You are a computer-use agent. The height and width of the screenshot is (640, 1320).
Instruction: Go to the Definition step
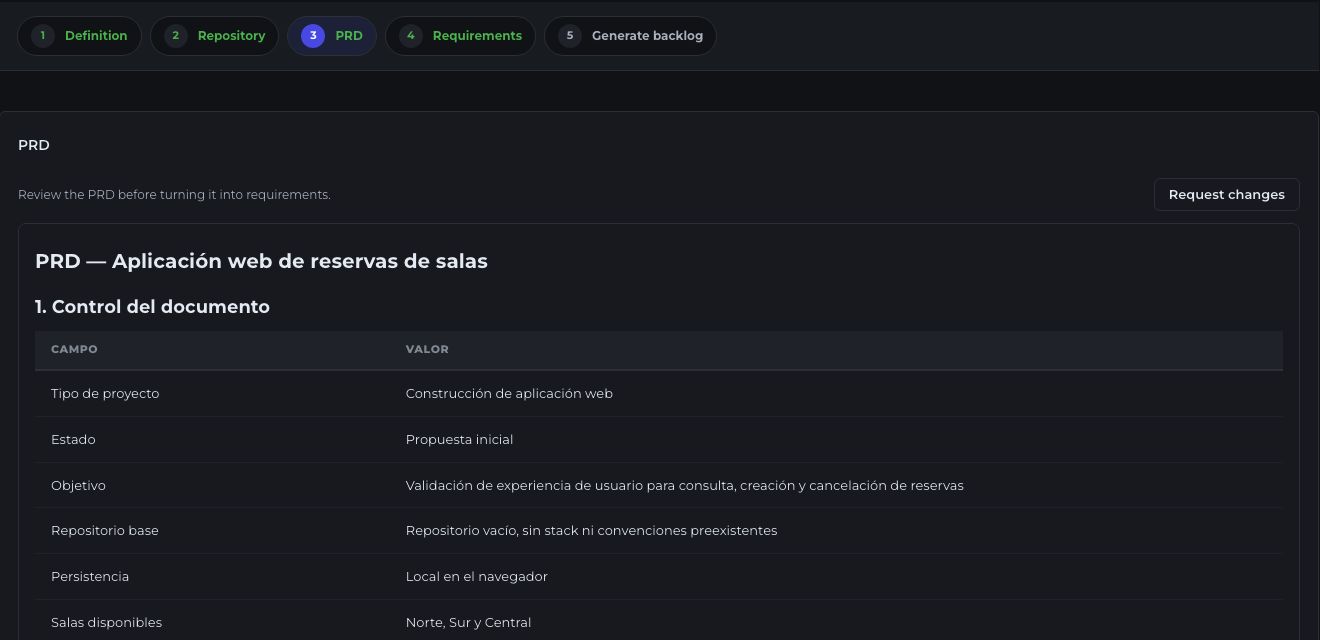point(79,36)
